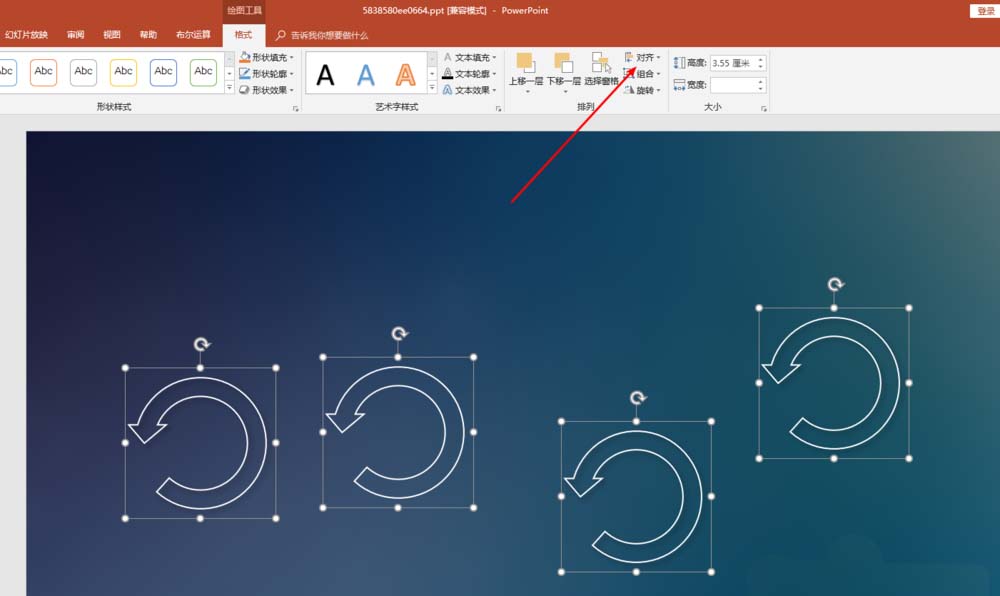1000x596 pixels.
Task: Expand the 下移一层 dropdown arrow
Action: (x=565, y=92)
